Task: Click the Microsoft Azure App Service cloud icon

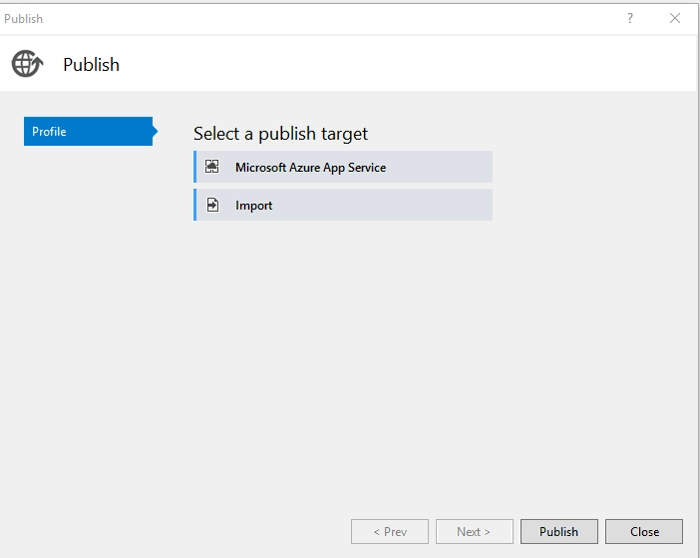Action: pyautogui.click(x=212, y=167)
